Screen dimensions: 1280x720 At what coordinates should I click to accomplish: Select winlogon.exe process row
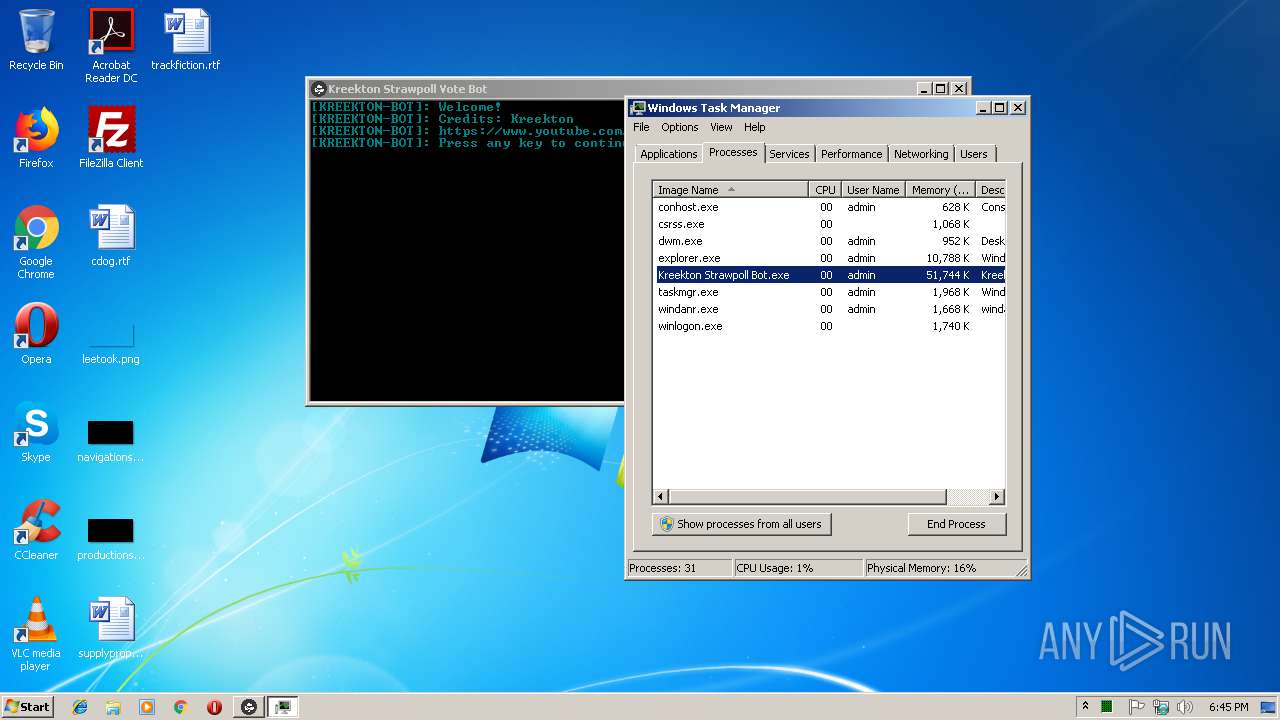tap(829, 326)
